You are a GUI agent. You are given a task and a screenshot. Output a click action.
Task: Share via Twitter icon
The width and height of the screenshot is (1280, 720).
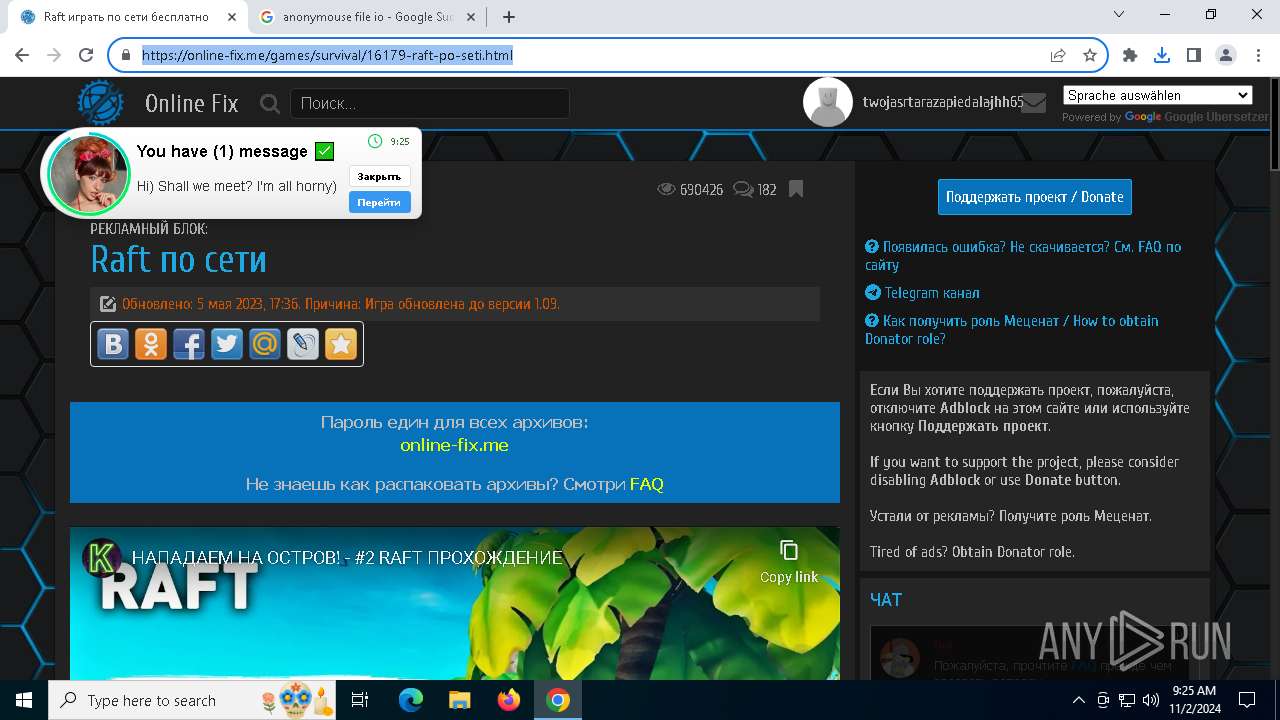[x=227, y=344]
